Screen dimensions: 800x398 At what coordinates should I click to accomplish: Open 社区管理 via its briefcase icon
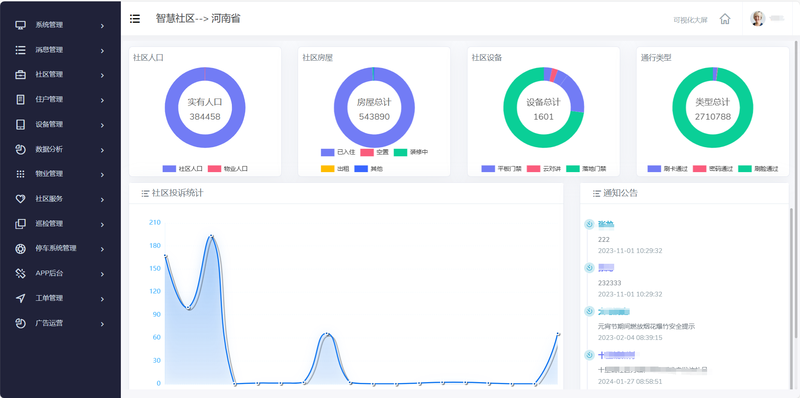click(x=20, y=74)
